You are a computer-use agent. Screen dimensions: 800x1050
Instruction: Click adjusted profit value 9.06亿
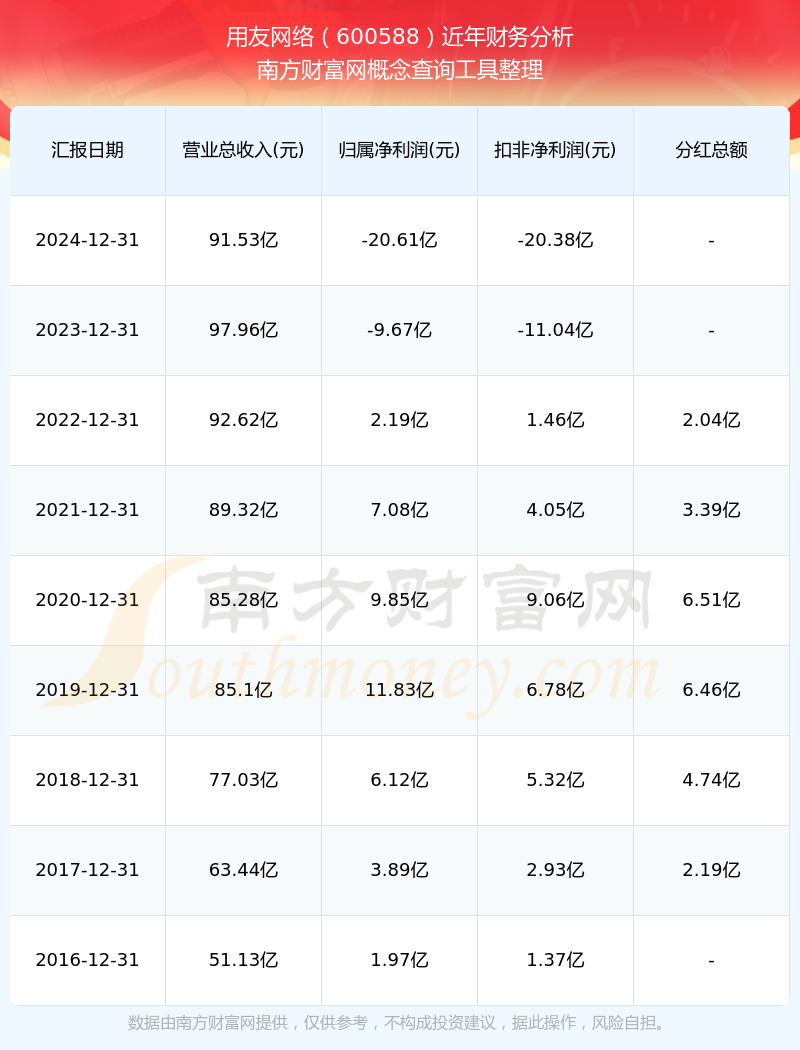[x=555, y=600]
